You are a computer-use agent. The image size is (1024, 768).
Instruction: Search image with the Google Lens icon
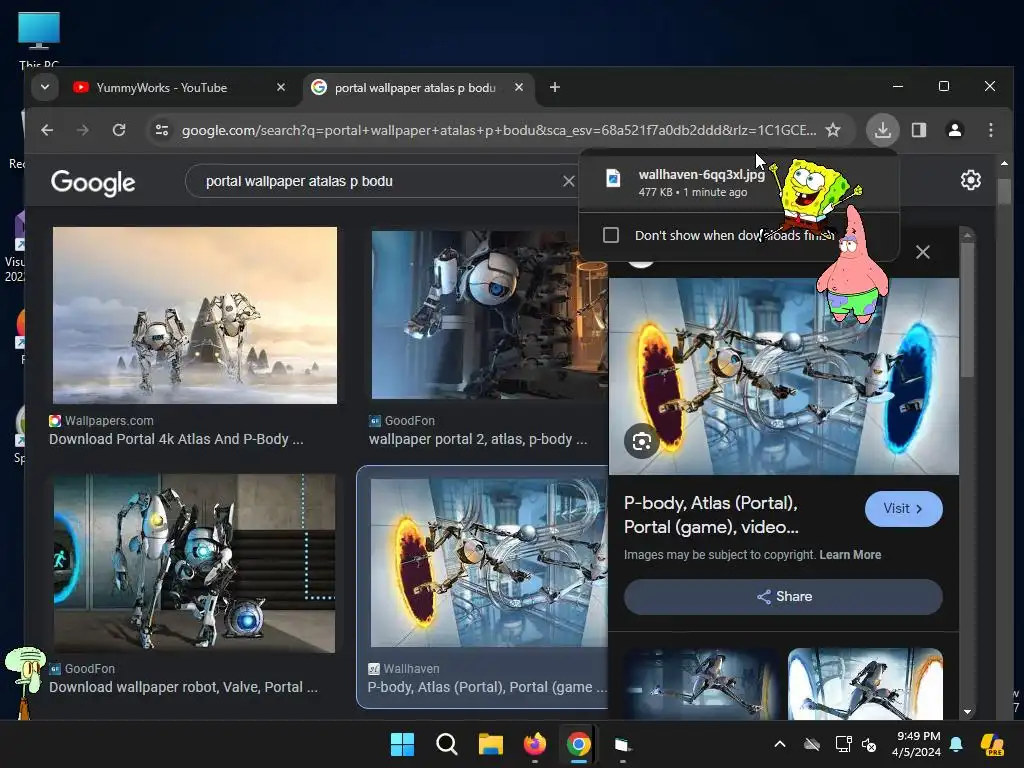click(x=641, y=441)
